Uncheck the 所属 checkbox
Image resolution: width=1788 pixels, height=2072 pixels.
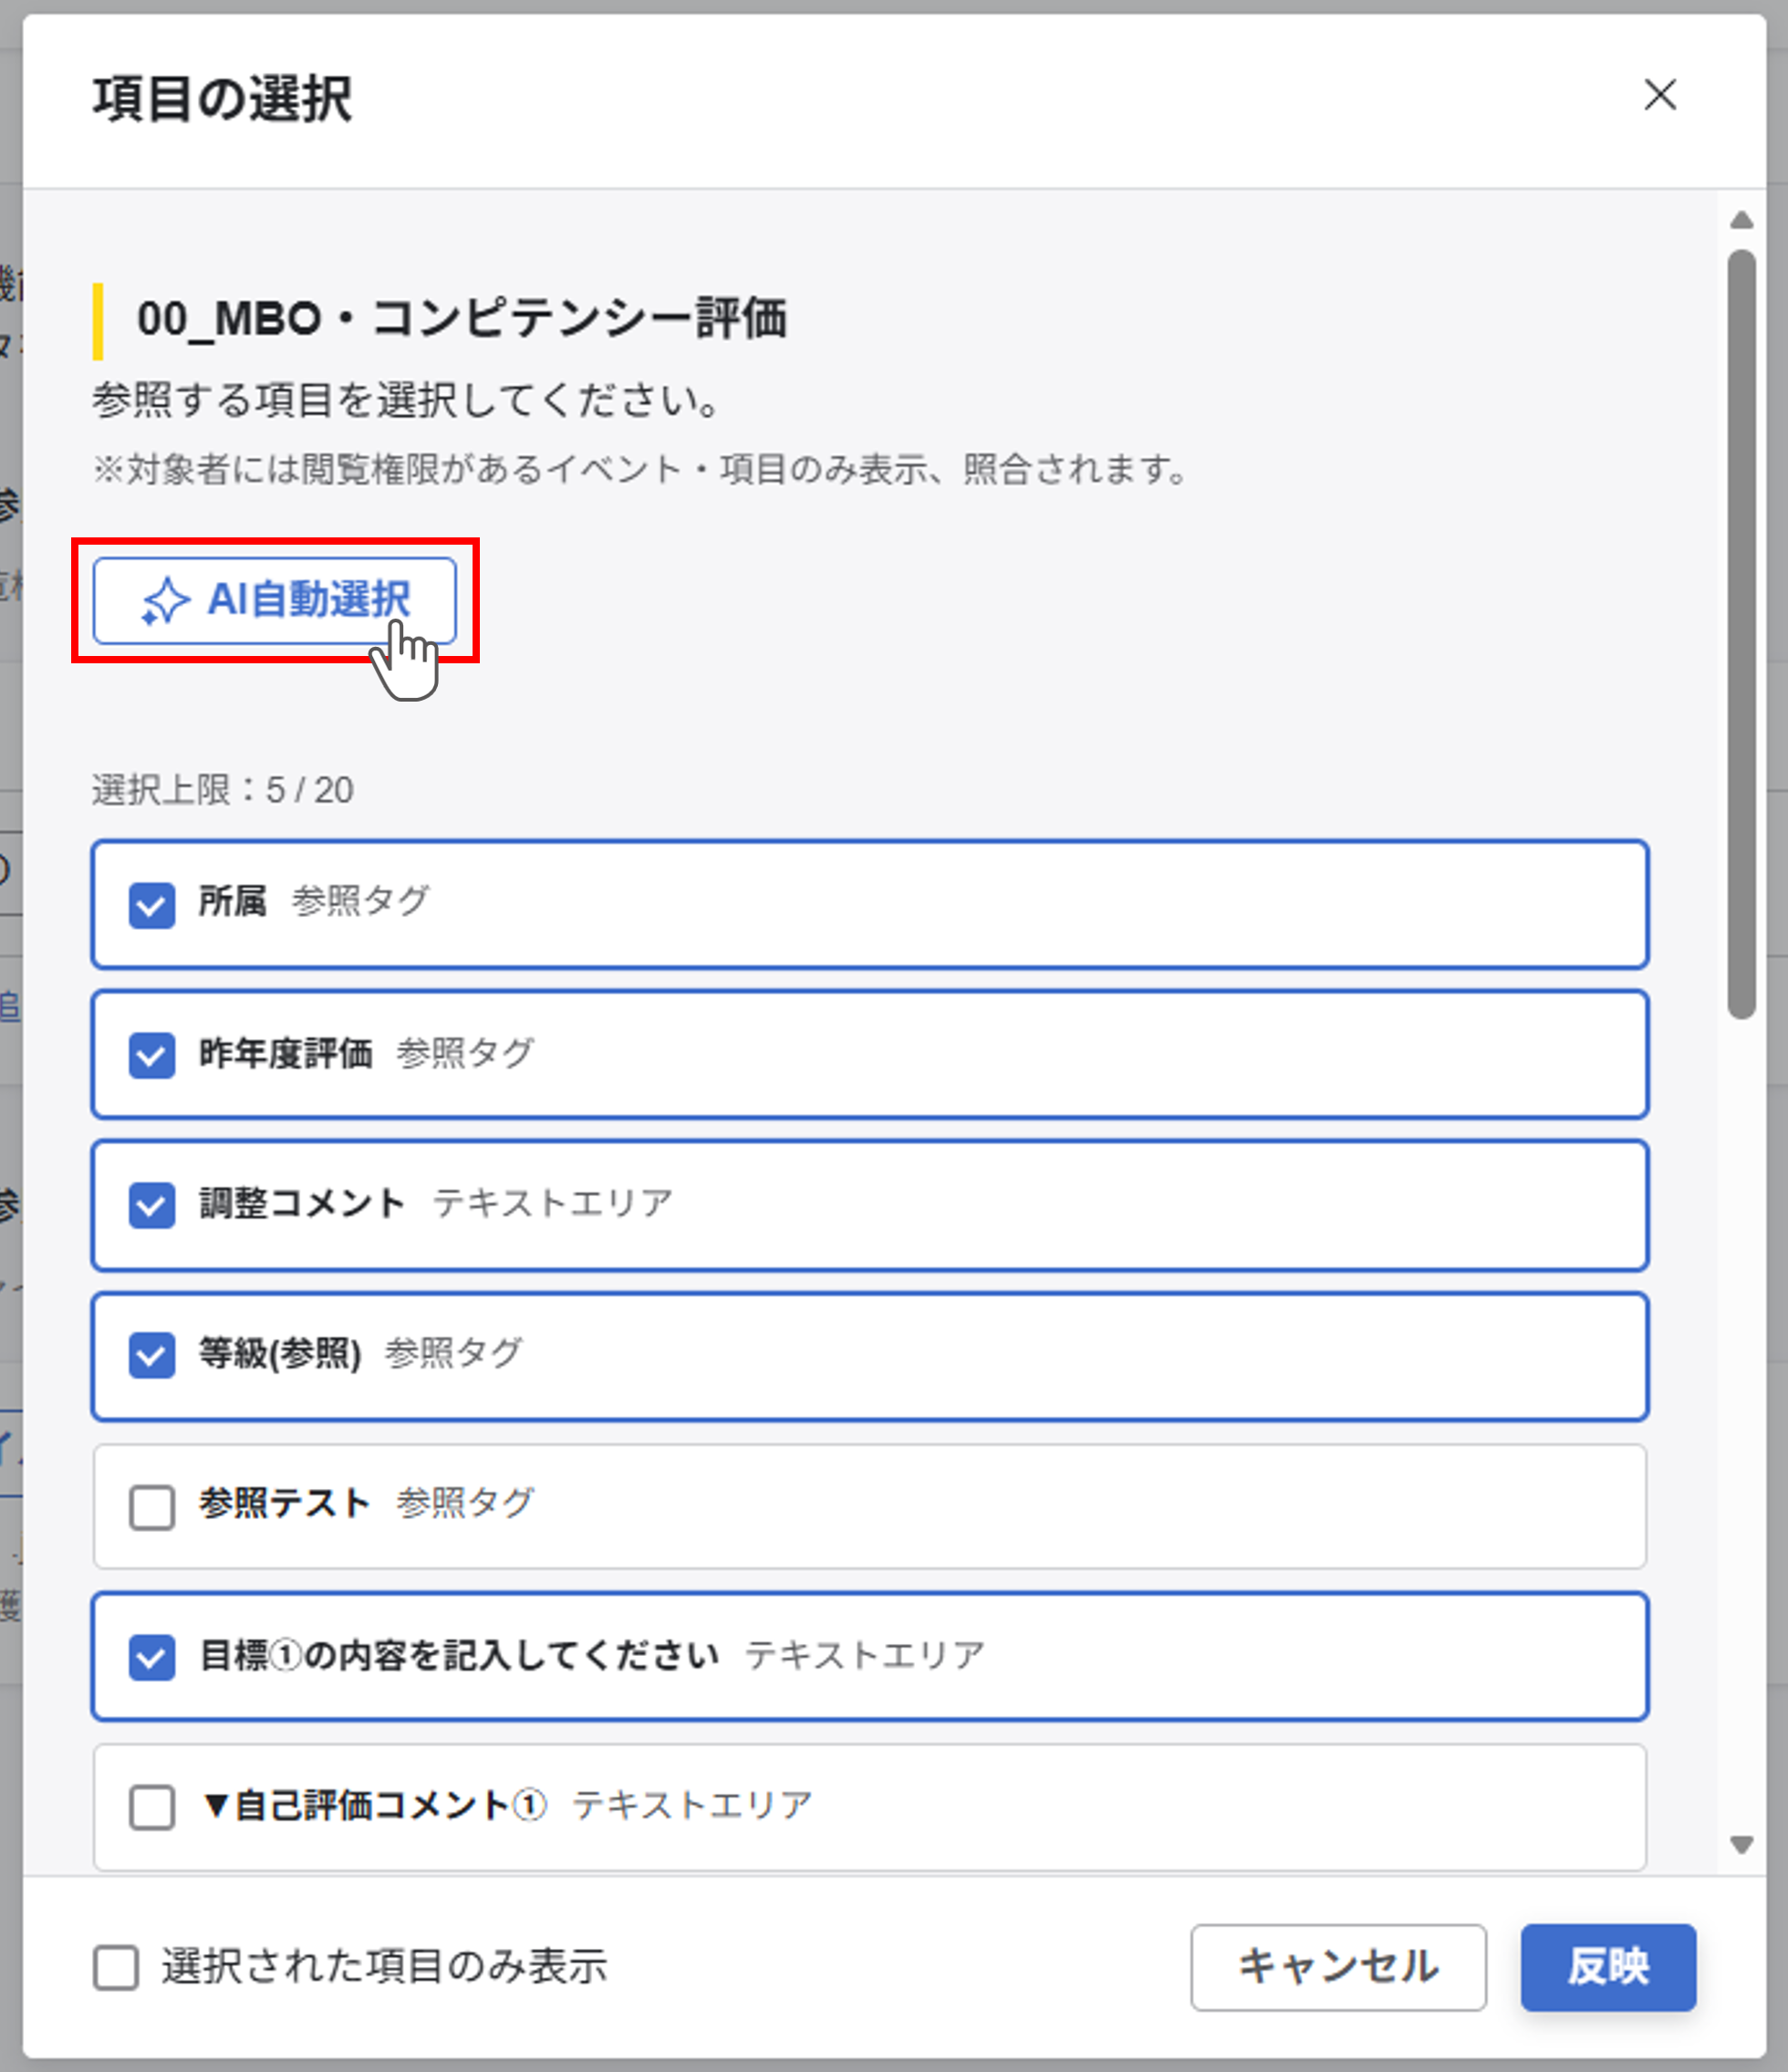[x=152, y=905]
